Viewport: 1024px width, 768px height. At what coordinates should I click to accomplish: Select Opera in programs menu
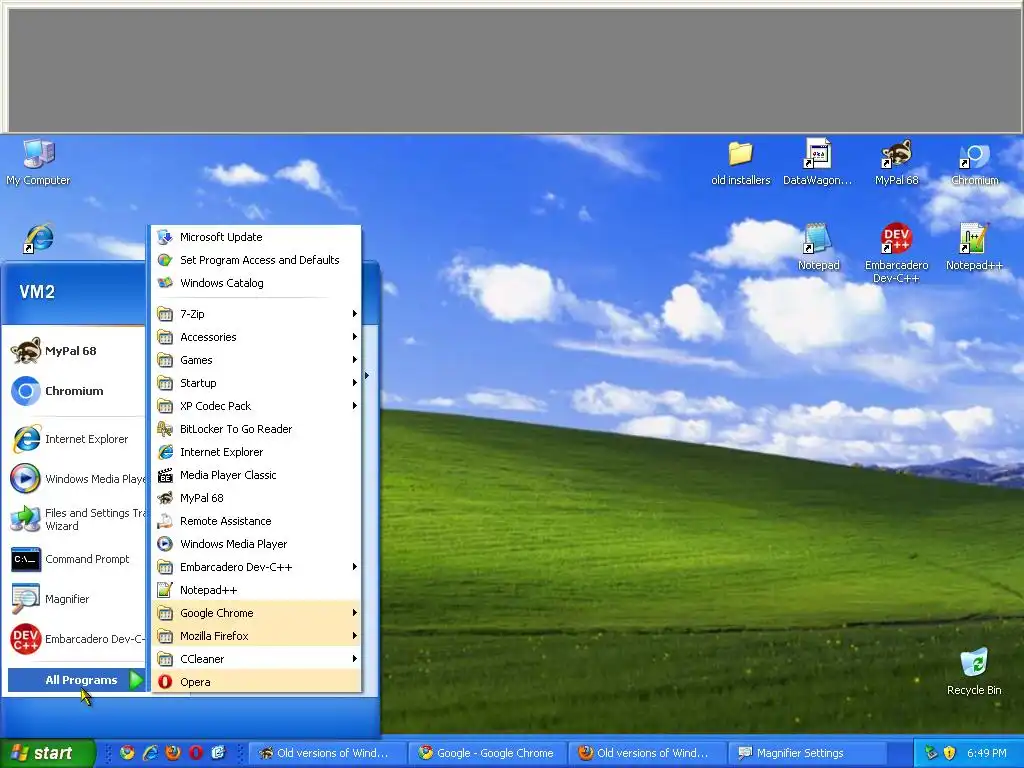point(257,682)
